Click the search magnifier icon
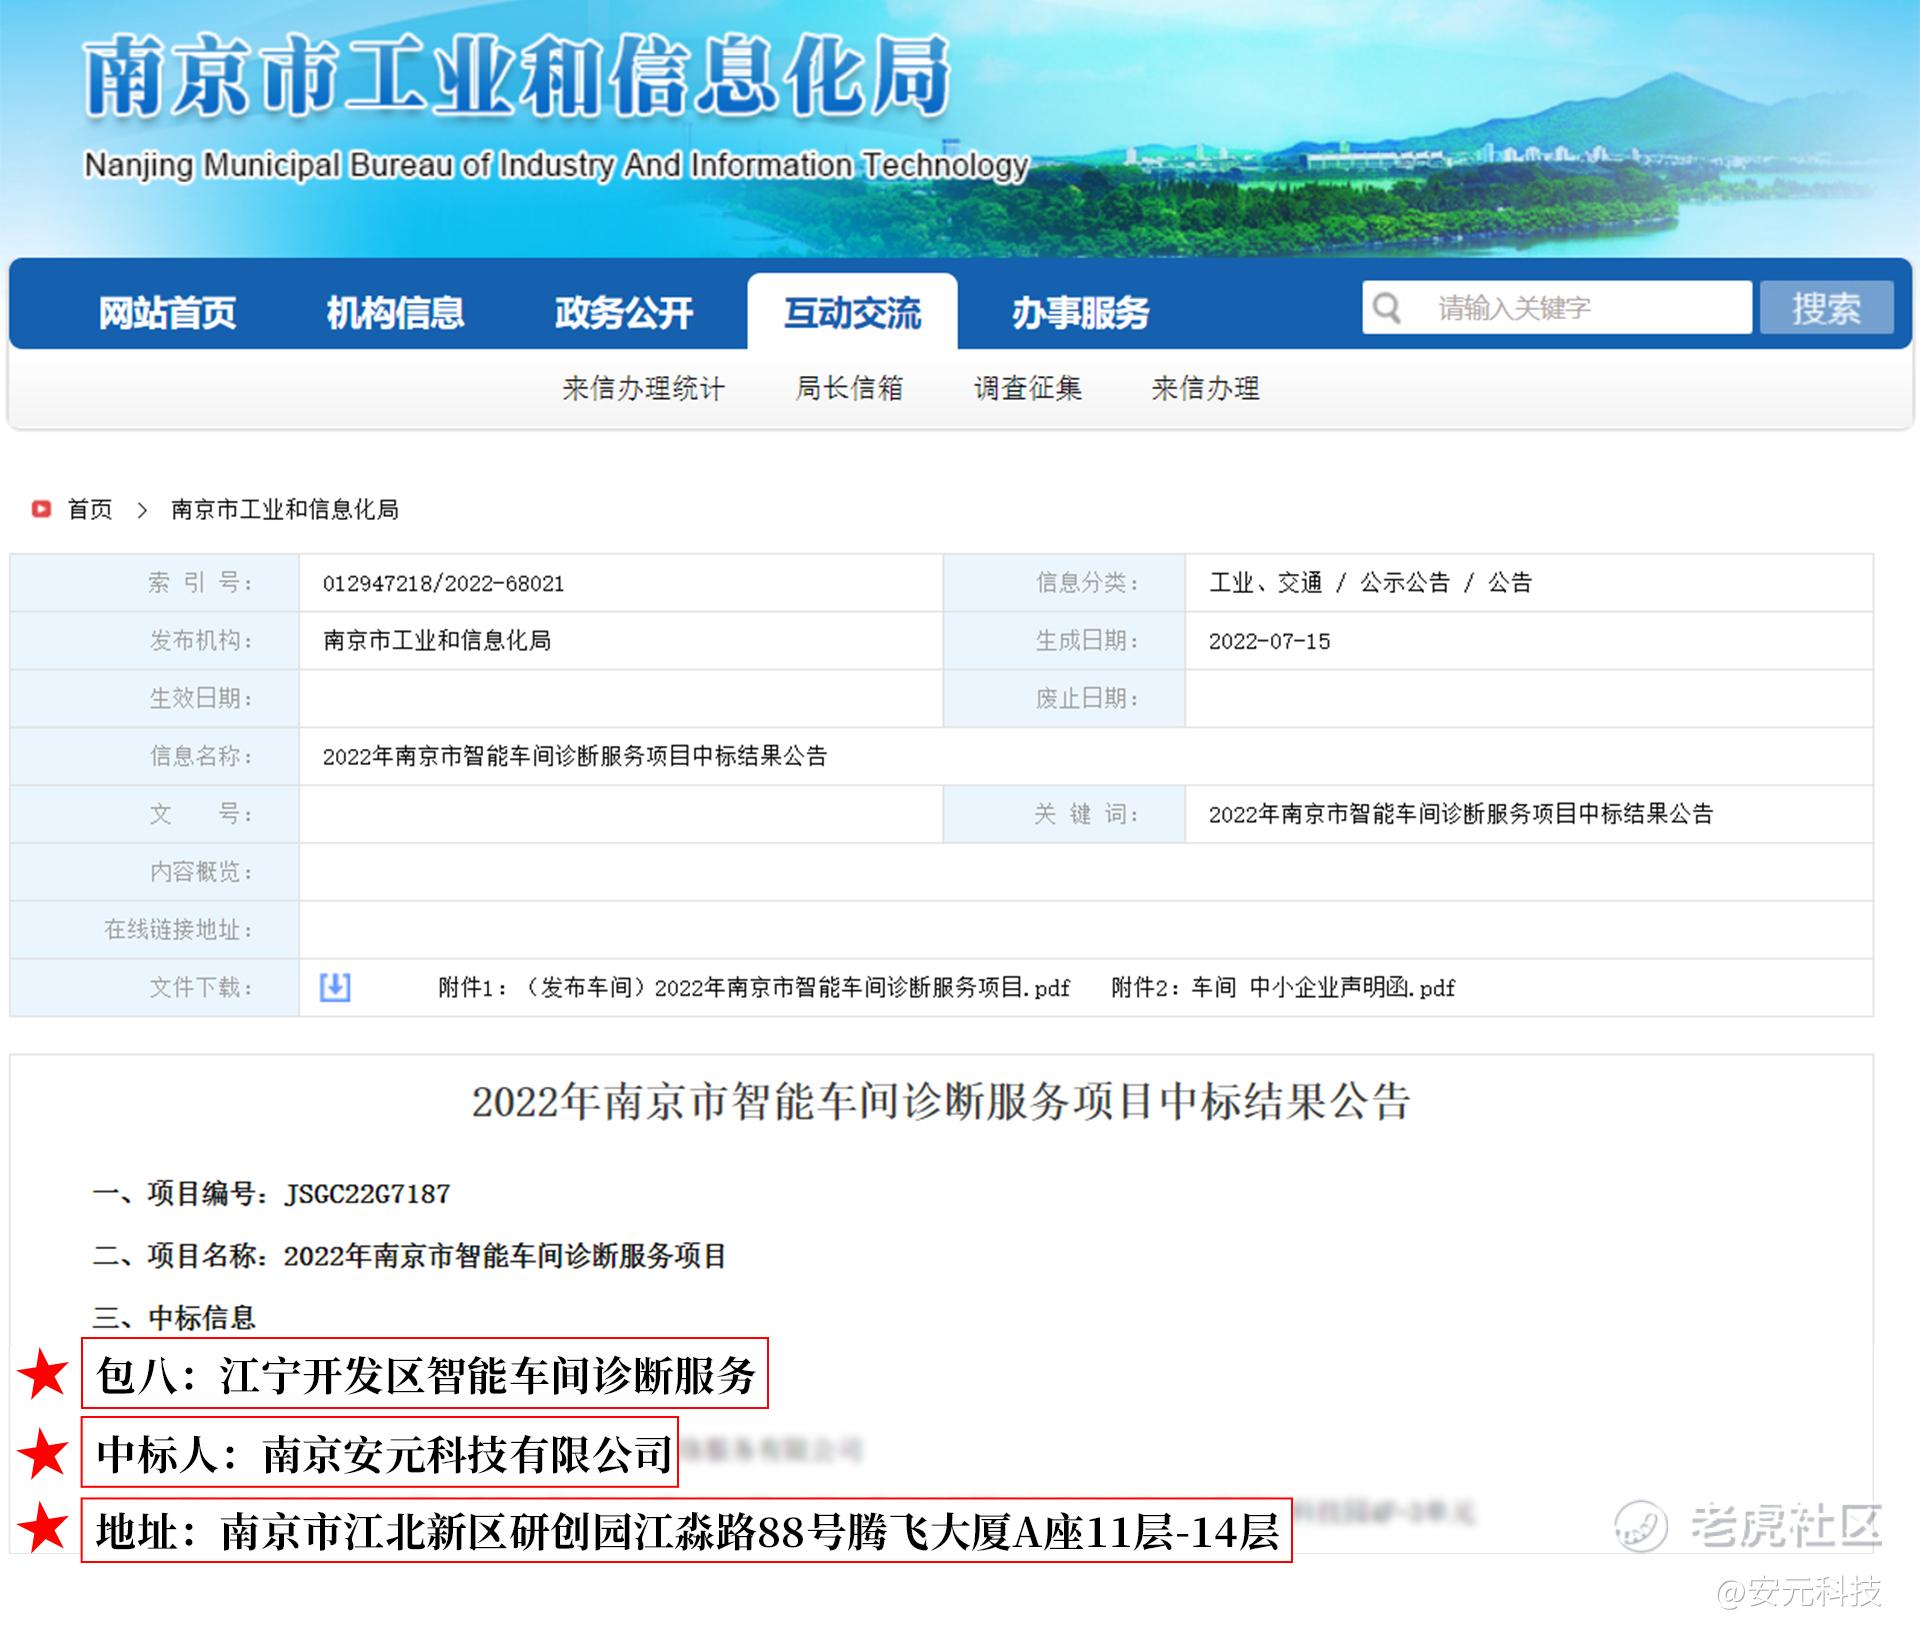This screenshot has height=1636, width=1920. [x=1386, y=307]
